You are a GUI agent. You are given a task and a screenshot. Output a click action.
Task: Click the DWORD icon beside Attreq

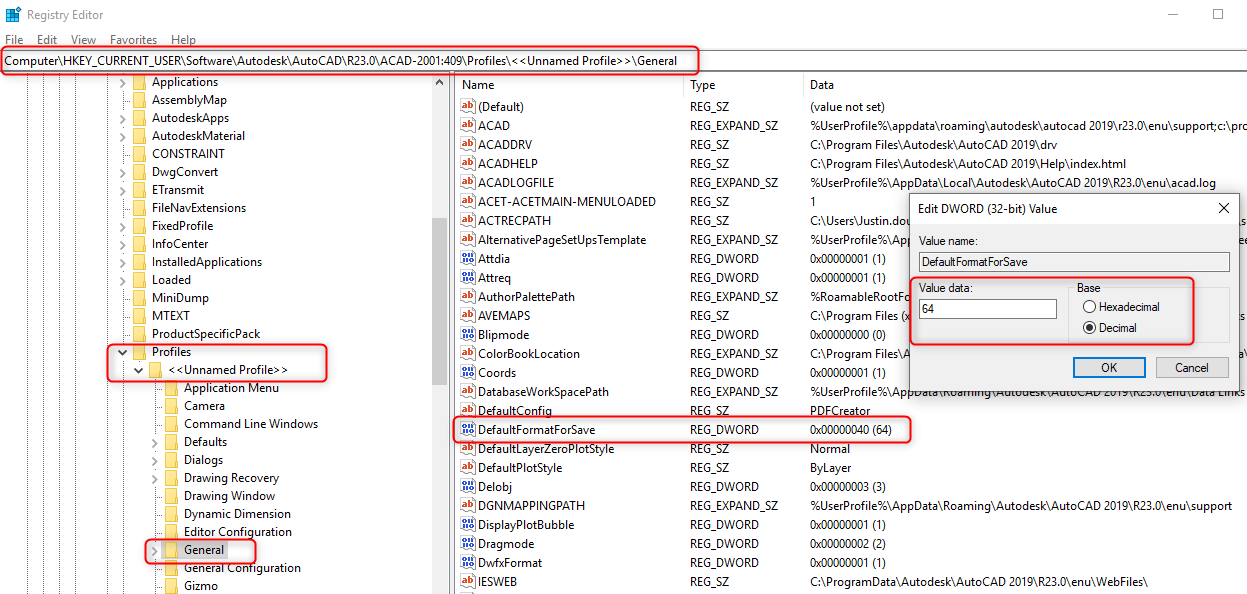pyautogui.click(x=467, y=278)
